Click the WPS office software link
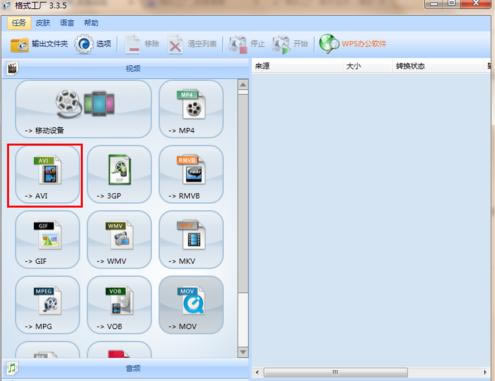 [353, 44]
